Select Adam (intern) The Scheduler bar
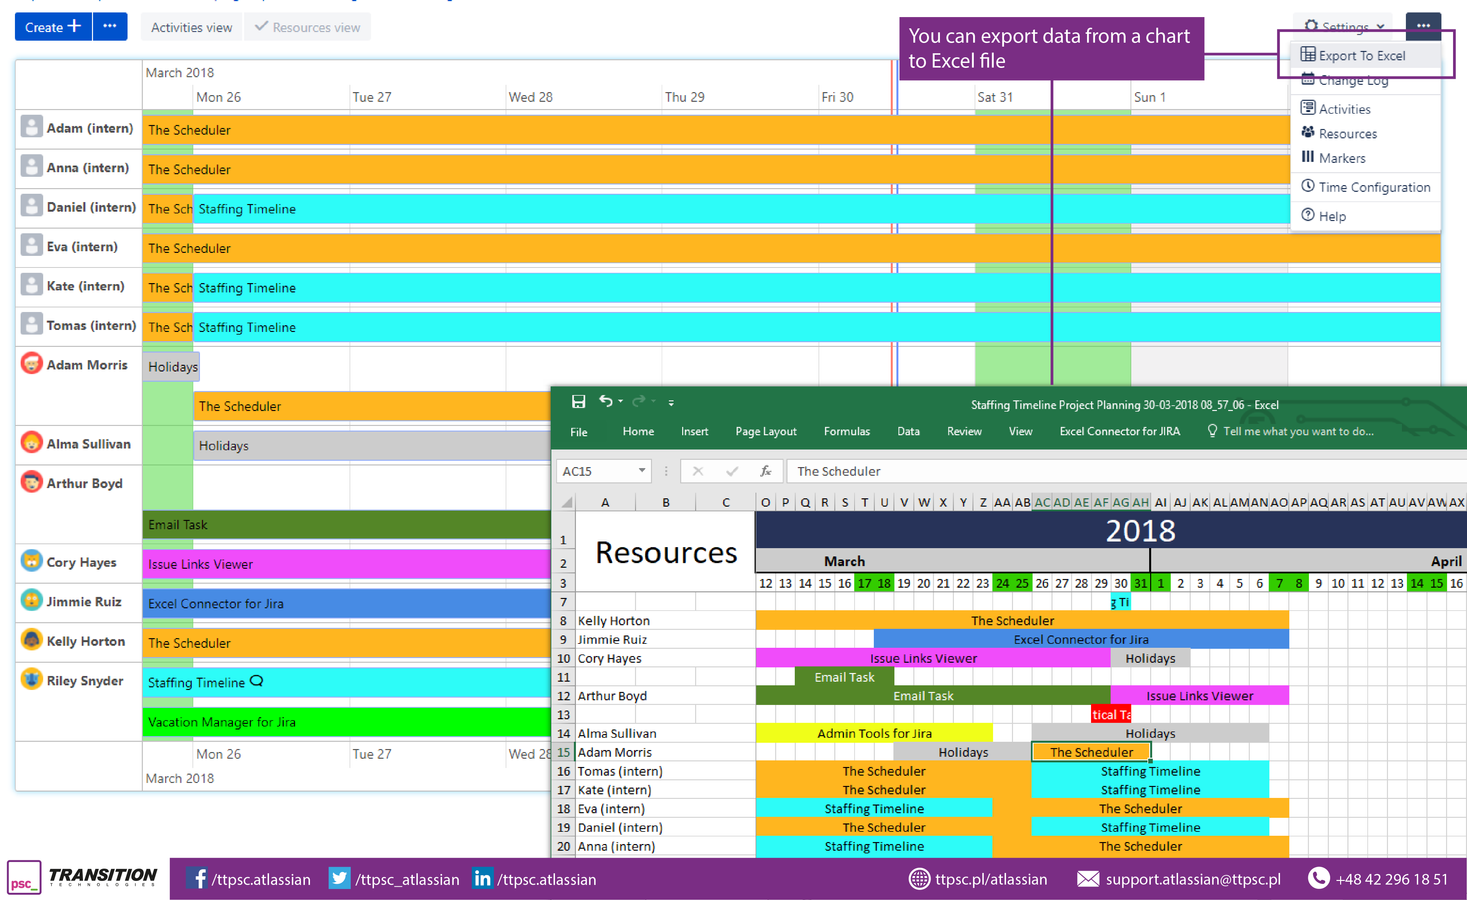 click(x=716, y=130)
